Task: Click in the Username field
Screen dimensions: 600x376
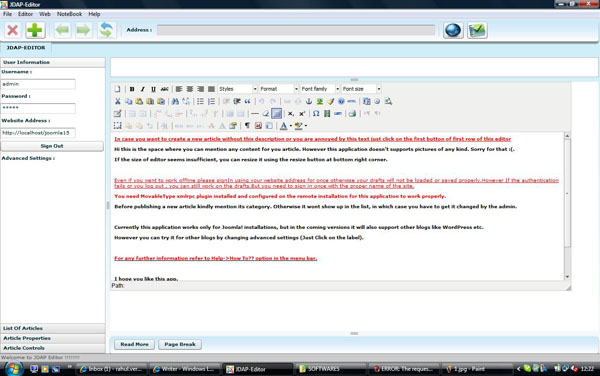Action: (38, 84)
